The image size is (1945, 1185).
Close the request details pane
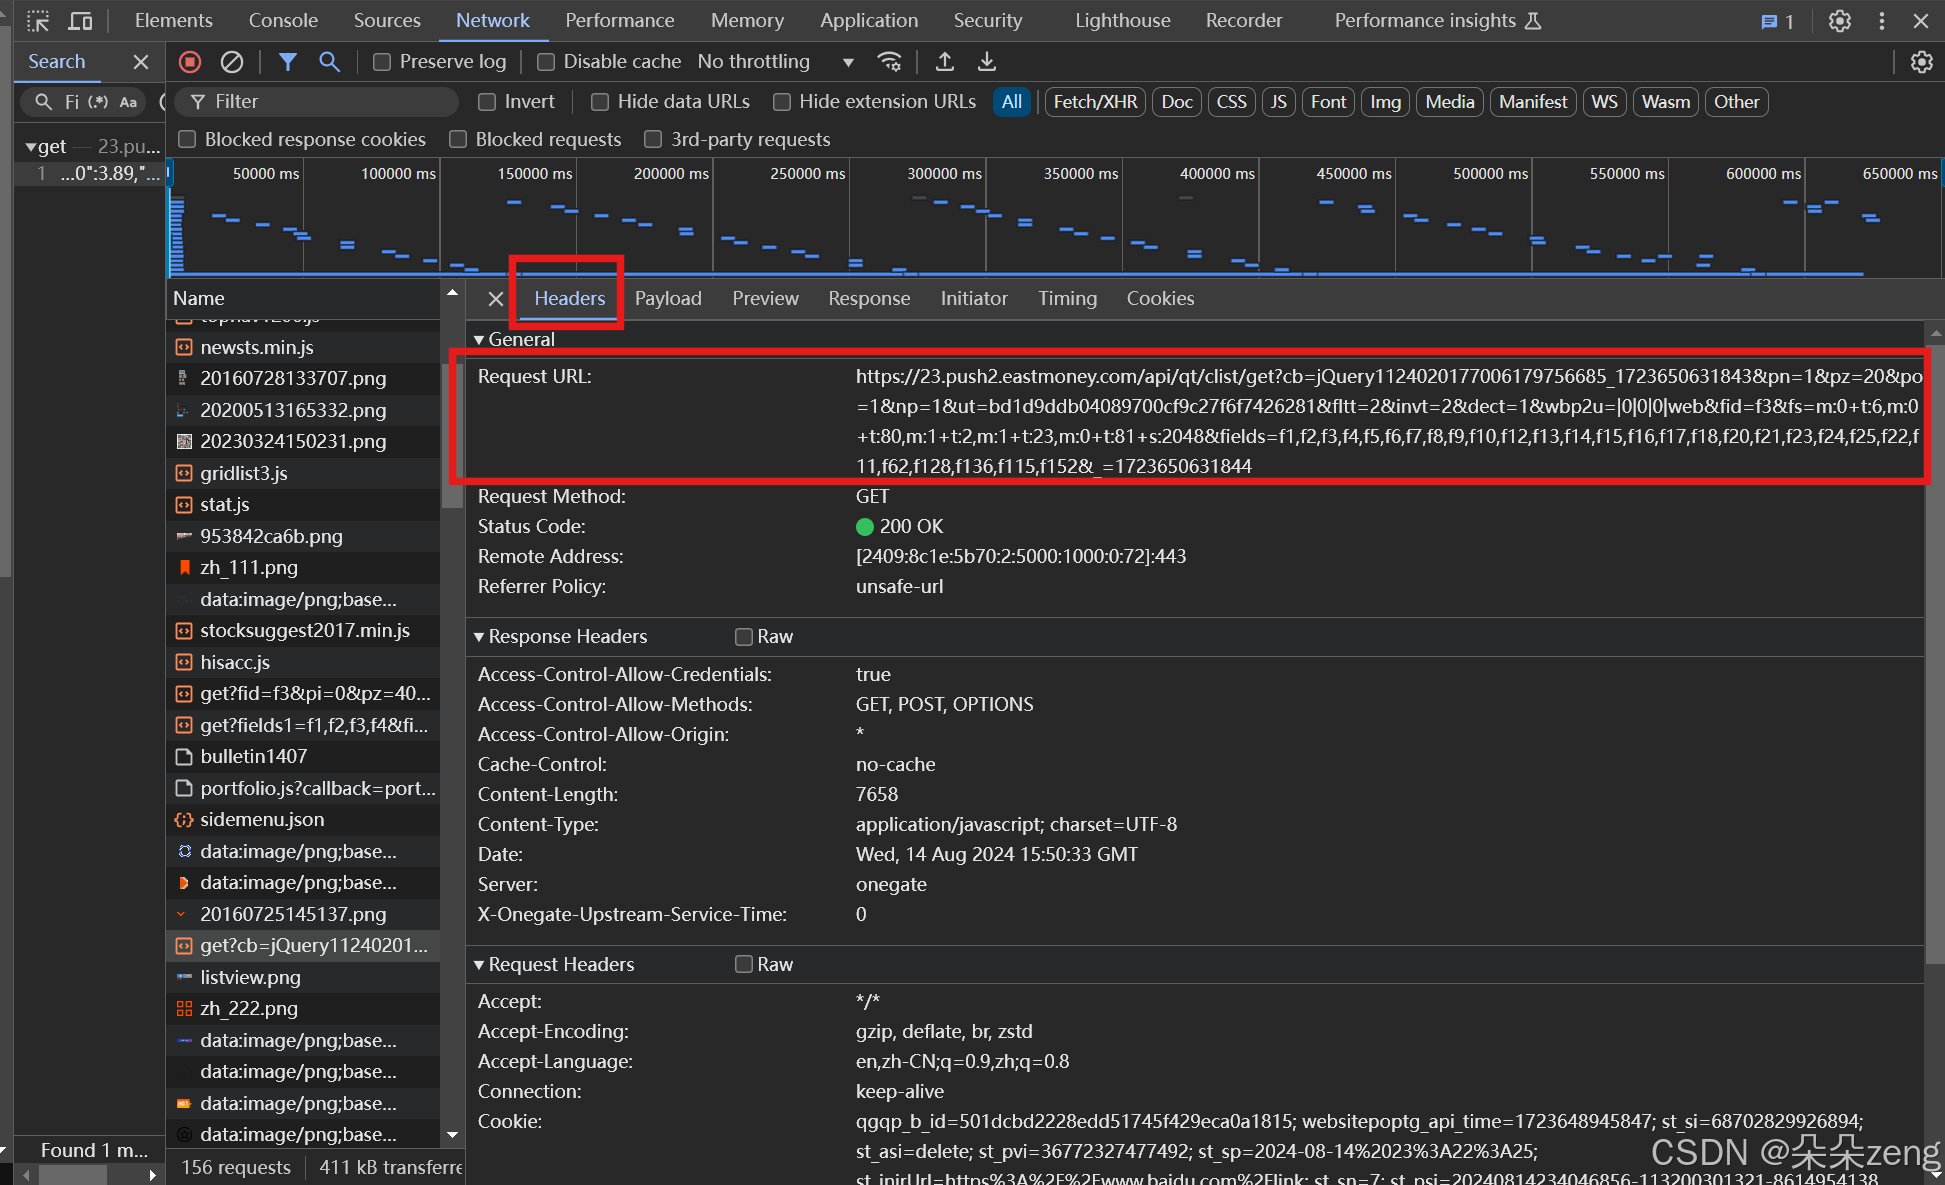coord(495,298)
